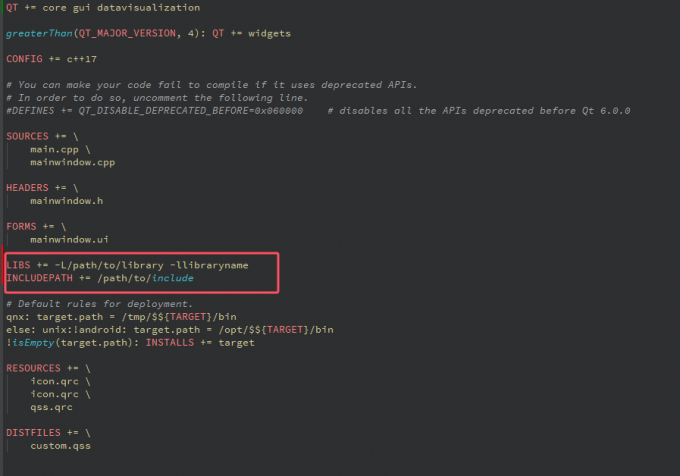Click the LIBS keyword
This screenshot has width=680, height=476.
(x=19, y=265)
